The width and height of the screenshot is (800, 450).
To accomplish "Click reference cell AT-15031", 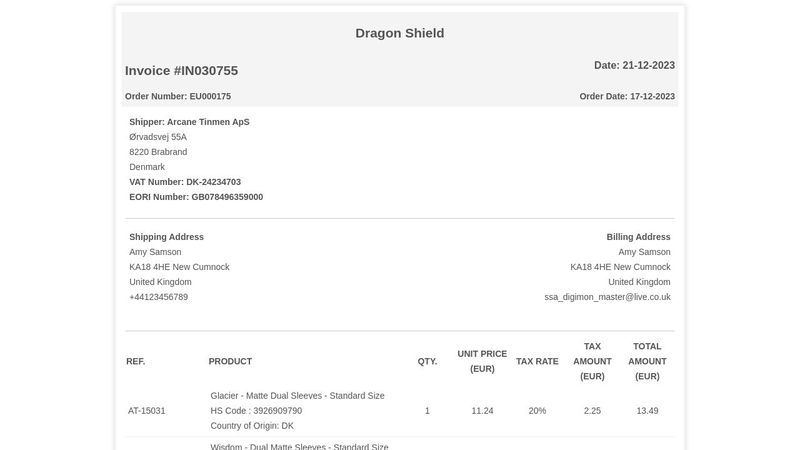I will click(x=146, y=411).
